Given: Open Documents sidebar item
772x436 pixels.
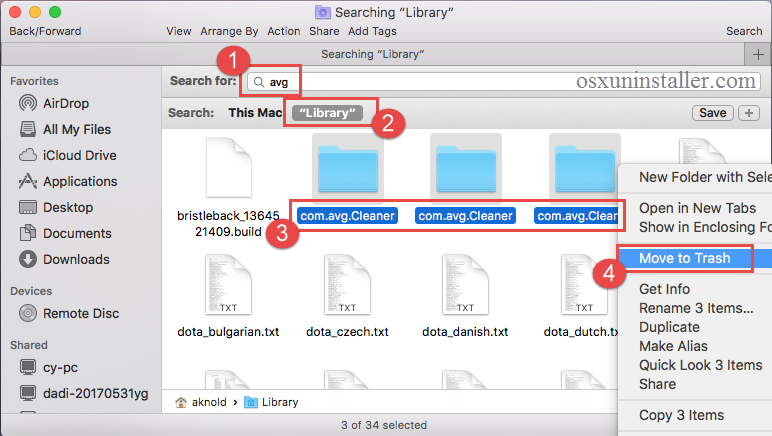Looking at the screenshot, I should [x=65, y=233].
